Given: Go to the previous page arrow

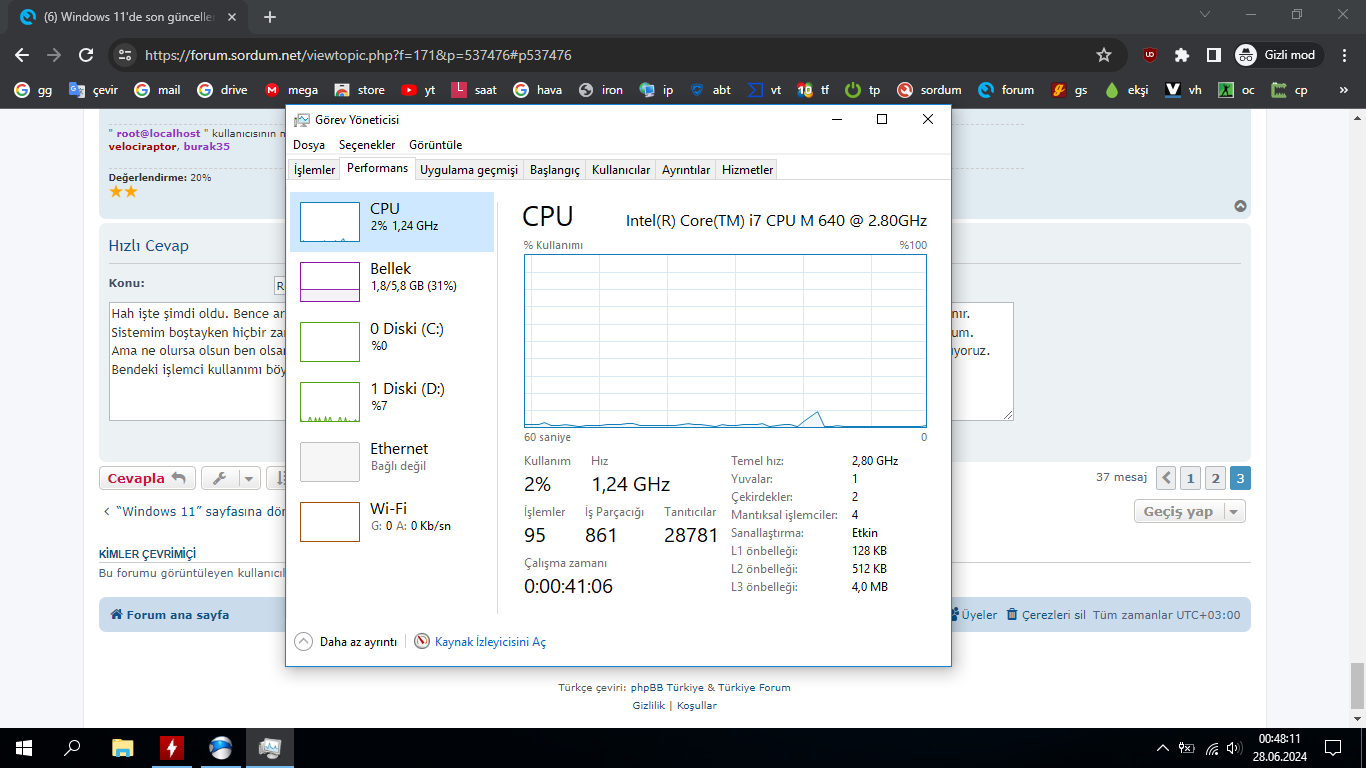Looking at the screenshot, I should pos(1166,478).
